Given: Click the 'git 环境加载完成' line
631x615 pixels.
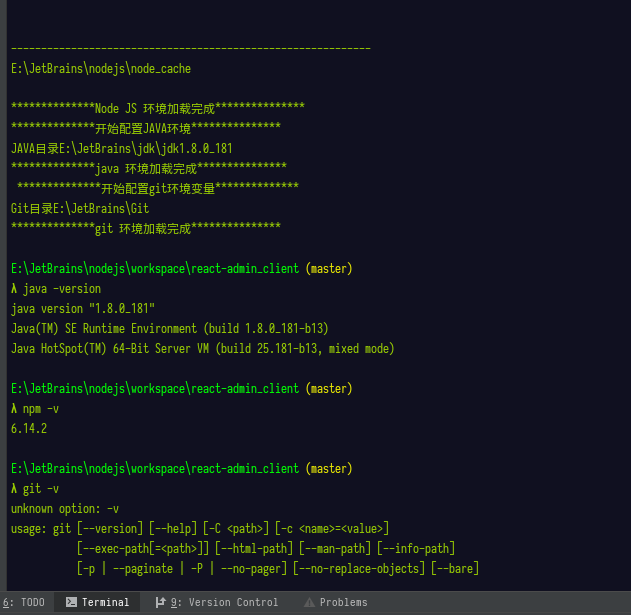Looking at the screenshot, I should pyautogui.click(x=146, y=229).
